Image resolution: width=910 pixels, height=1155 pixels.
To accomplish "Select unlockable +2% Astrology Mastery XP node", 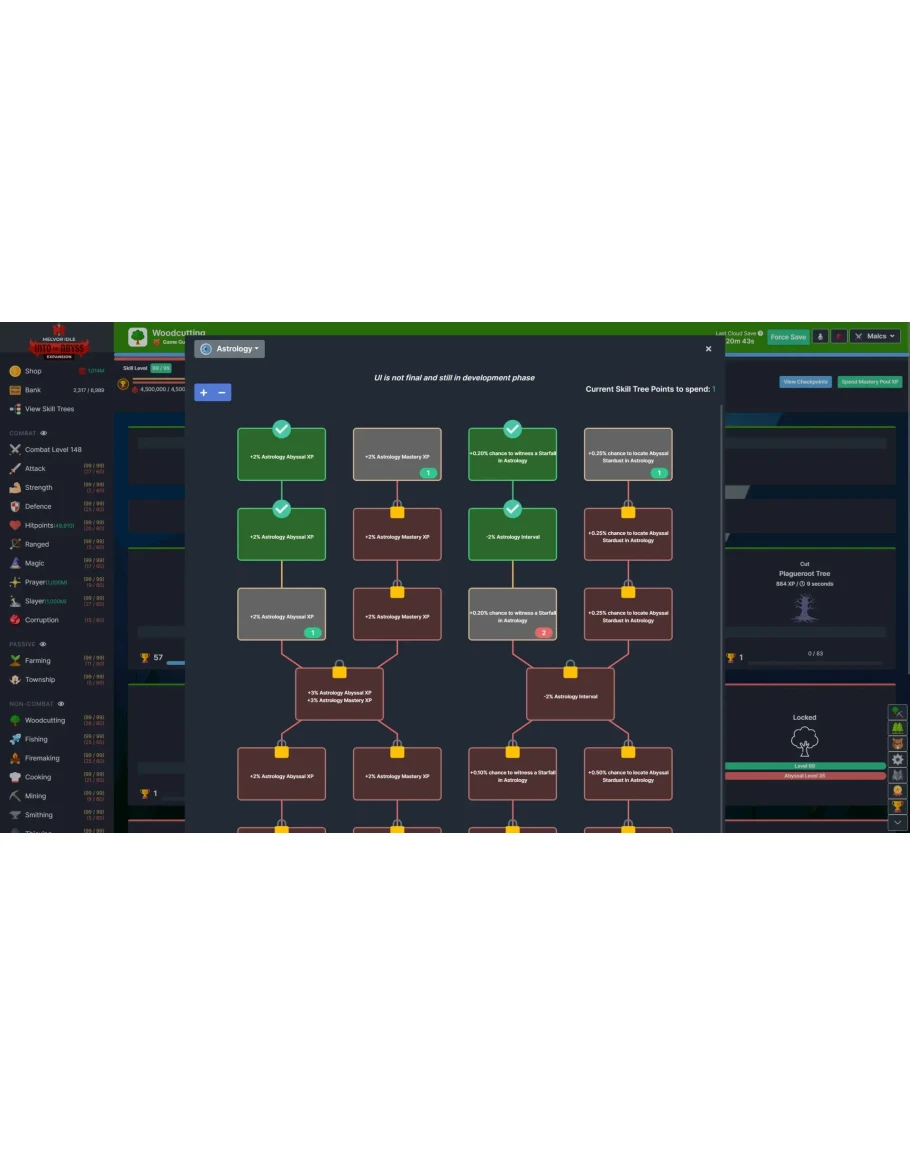I will [397, 455].
